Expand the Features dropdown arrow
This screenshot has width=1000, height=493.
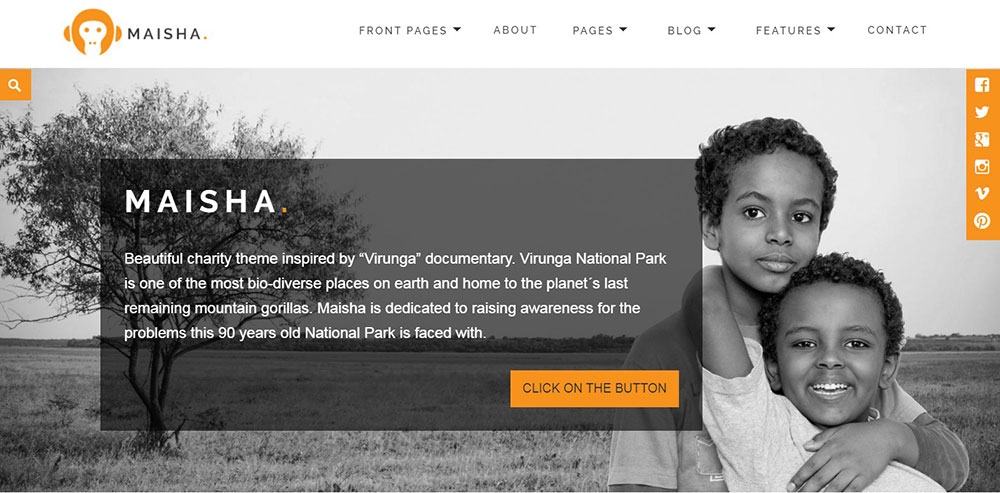click(831, 29)
